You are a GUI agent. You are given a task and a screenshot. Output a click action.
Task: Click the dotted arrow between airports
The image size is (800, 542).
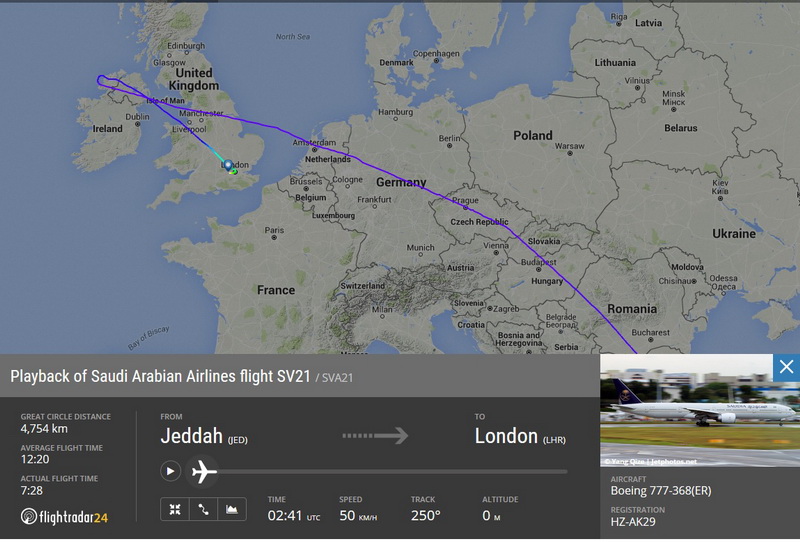tap(375, 436)
